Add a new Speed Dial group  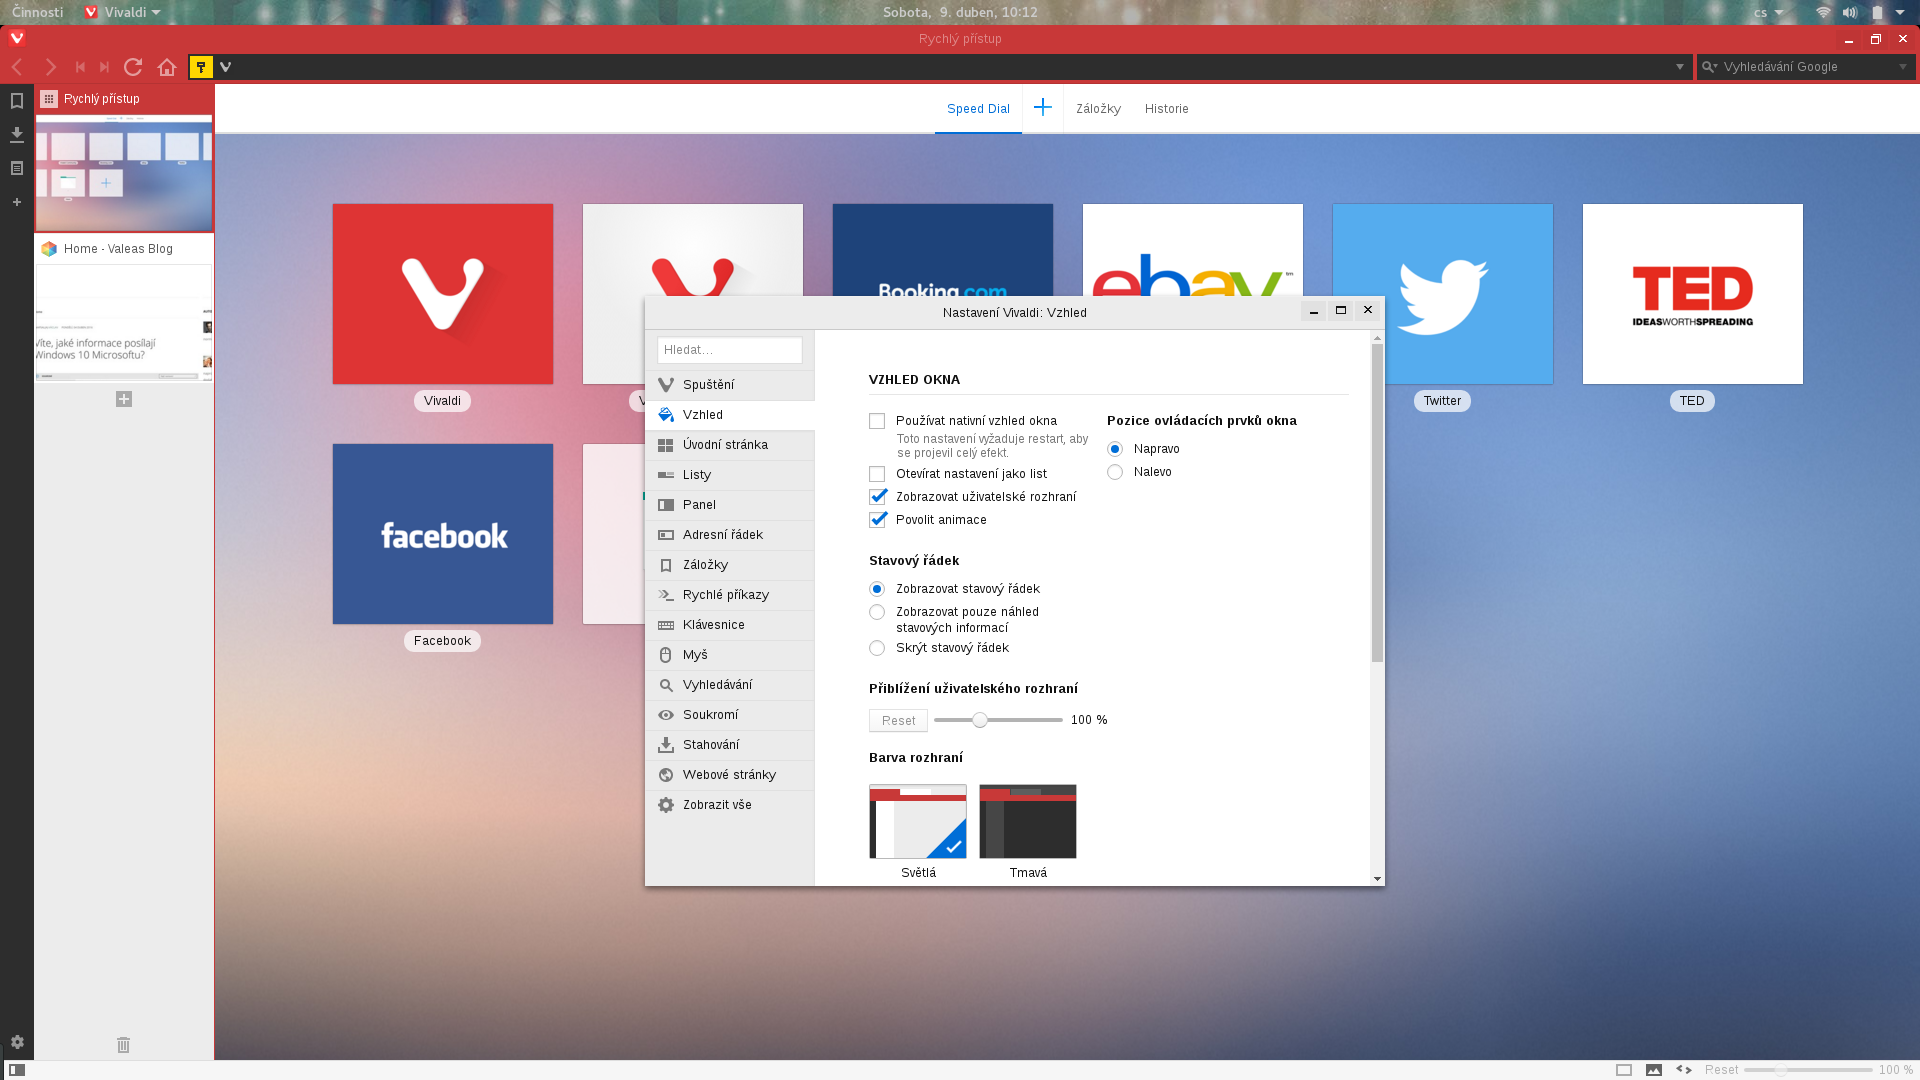(1043, 108)
